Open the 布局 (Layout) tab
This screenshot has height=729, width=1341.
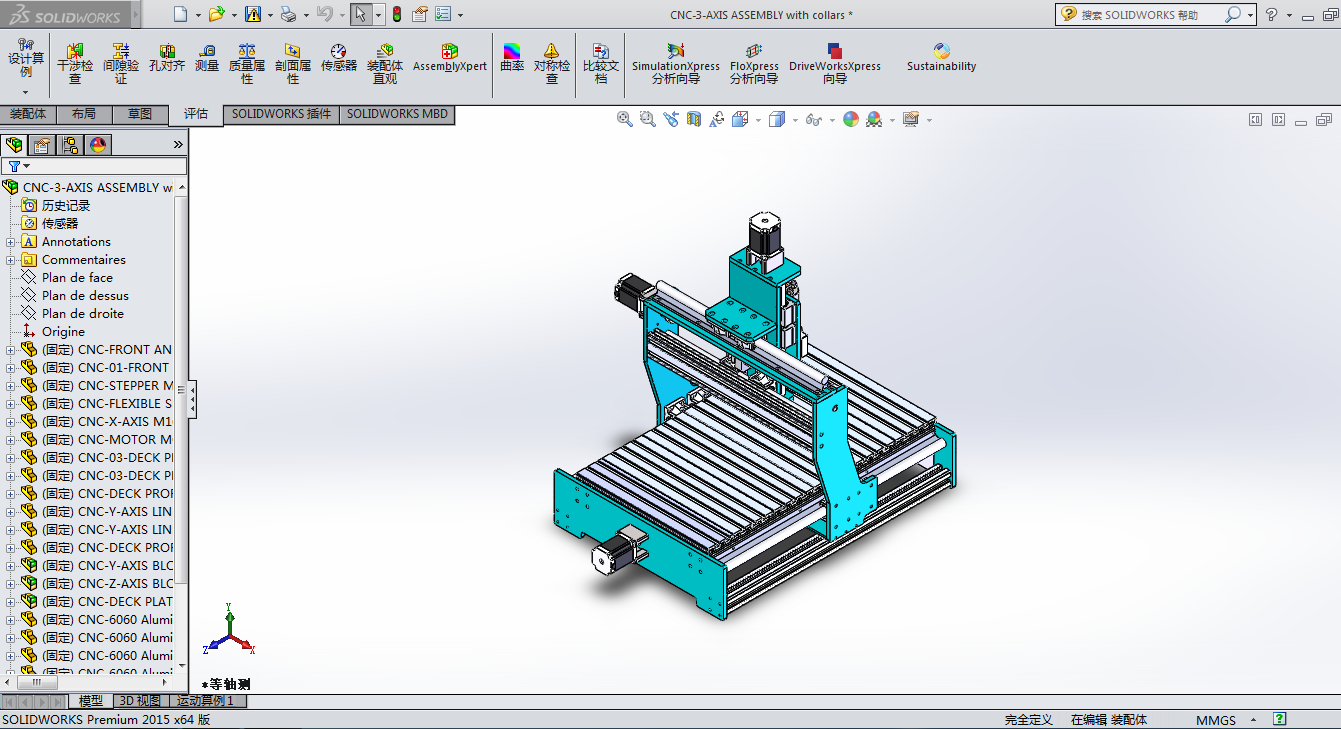pos(84,114)
